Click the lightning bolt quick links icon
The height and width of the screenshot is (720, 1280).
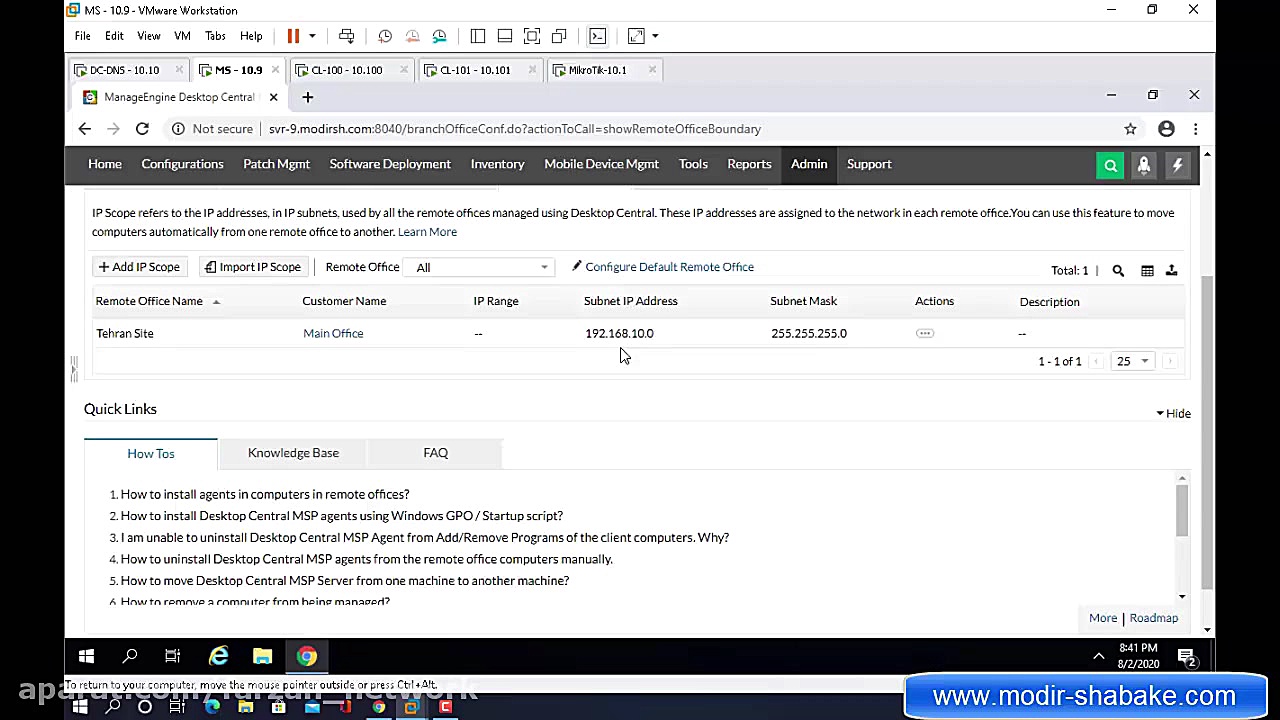[1178, 166]
